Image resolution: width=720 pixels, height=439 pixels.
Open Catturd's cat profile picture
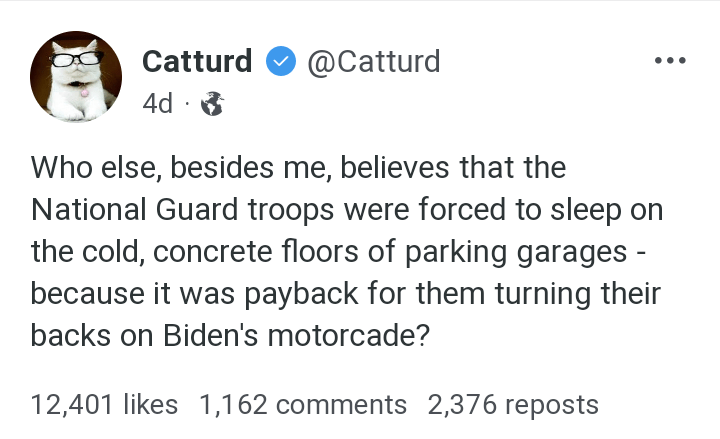point(76,82)
